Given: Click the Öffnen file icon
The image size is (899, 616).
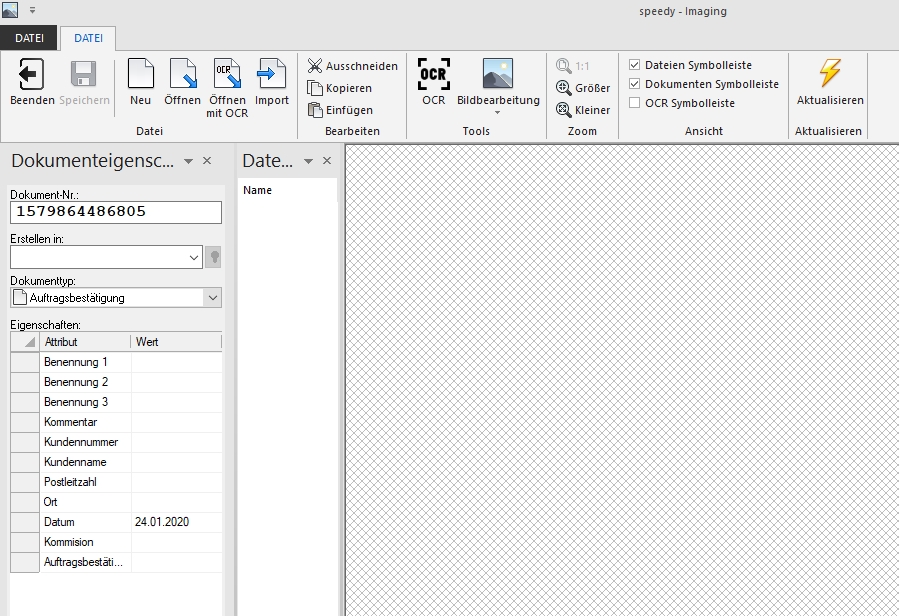Looking at the screenshot, I should tap(182, 75).
